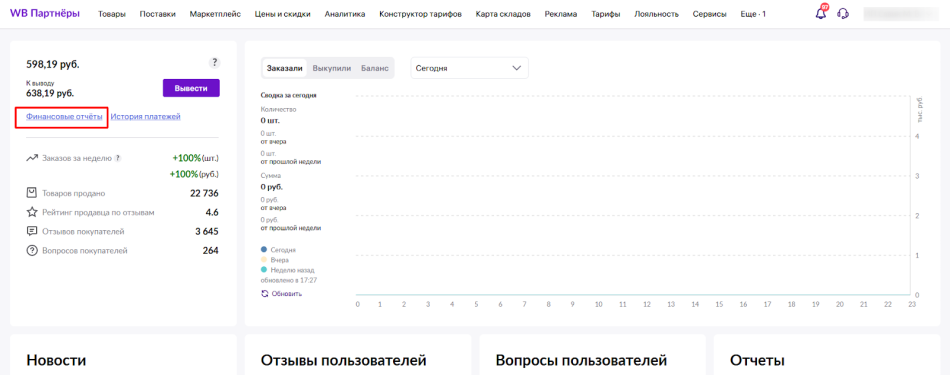Click the shopping bag icon for Товаров продано

(32, 193)
